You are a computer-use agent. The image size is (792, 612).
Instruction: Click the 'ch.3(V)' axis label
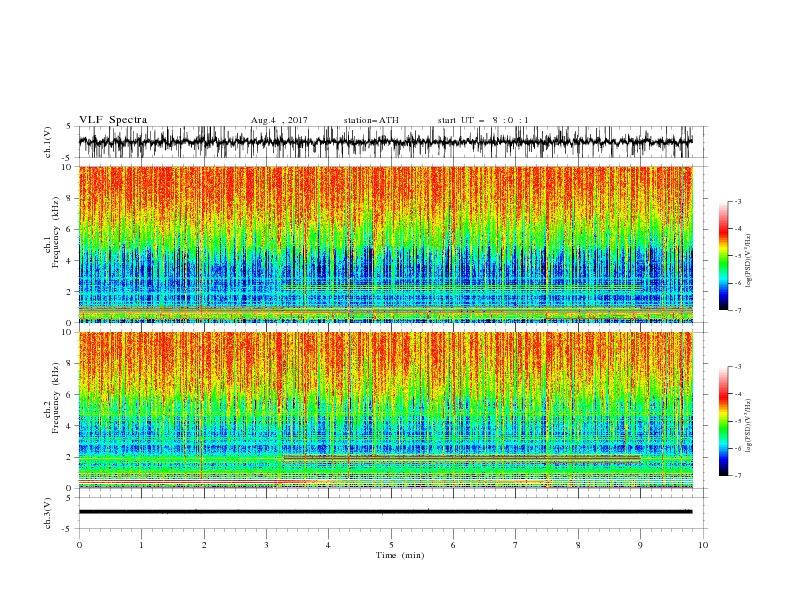pos(48,513)
